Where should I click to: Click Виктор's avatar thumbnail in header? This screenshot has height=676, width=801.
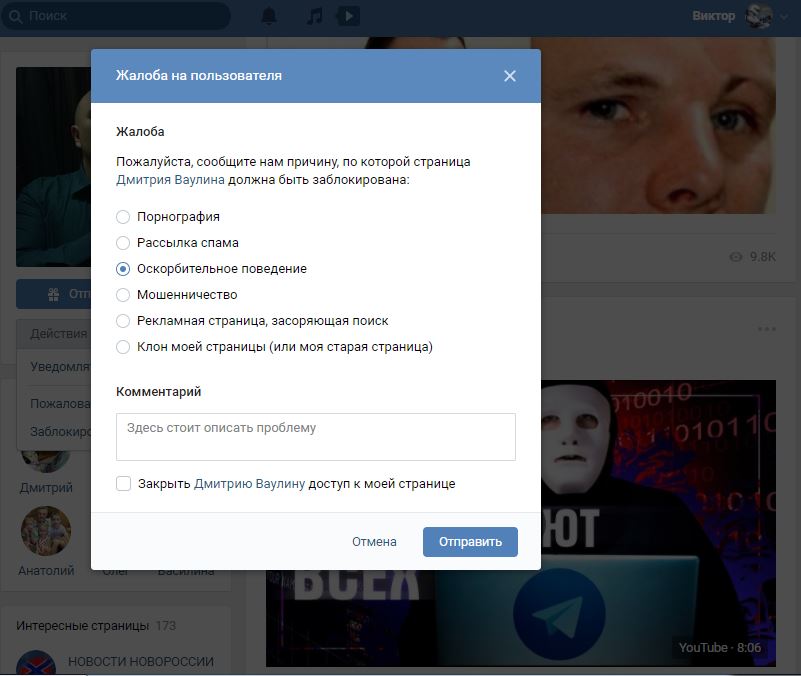tap(758, 16)
